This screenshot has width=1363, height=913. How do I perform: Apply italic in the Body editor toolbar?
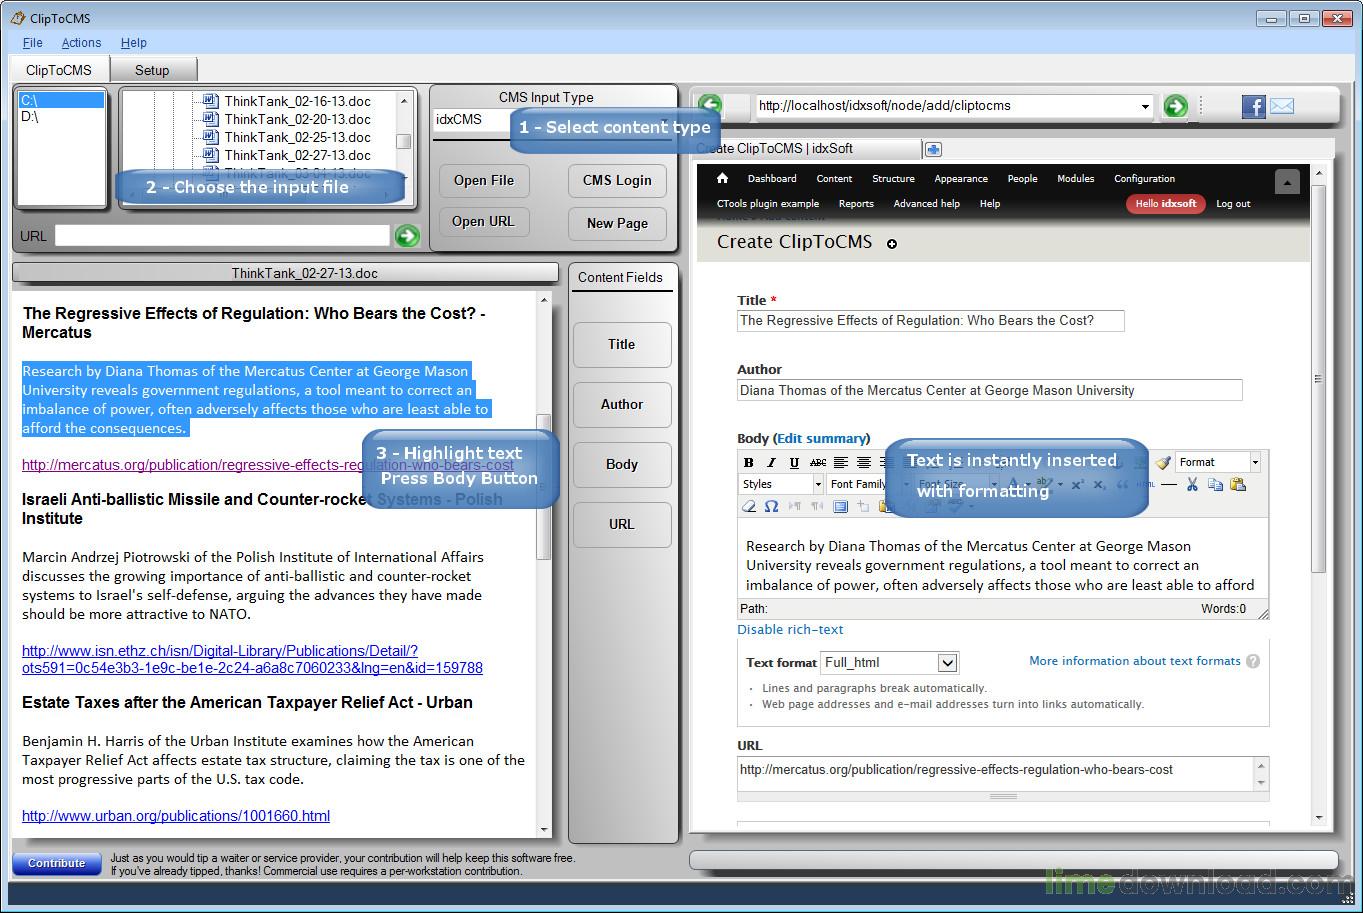coord(771,462)
